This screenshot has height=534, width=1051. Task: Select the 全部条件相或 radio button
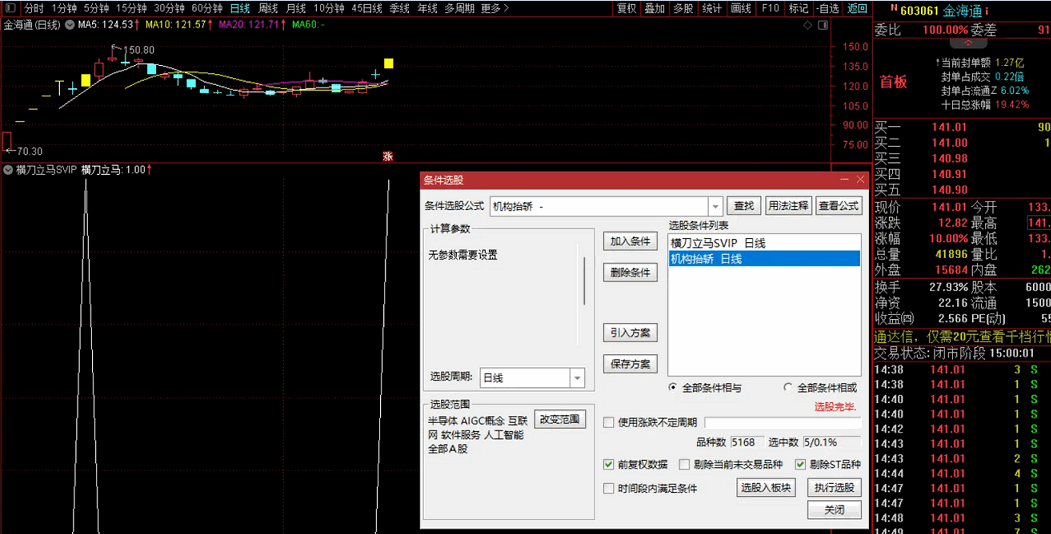click(788, 388)
